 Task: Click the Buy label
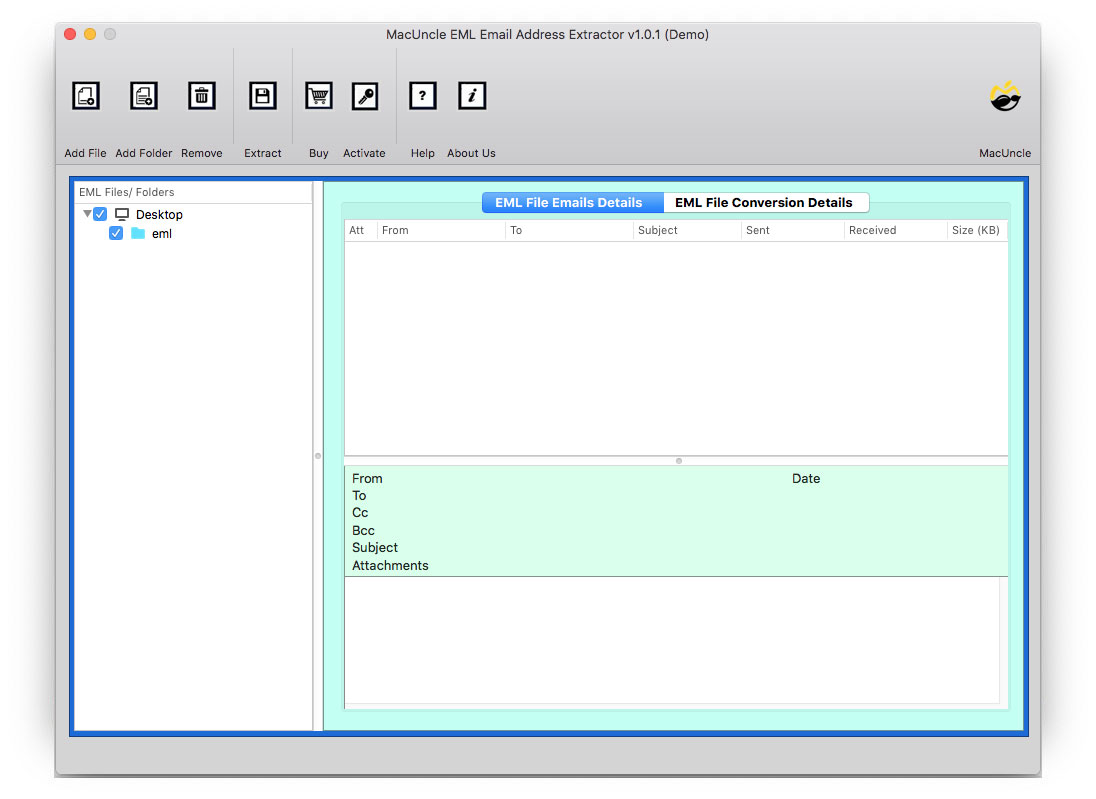[319, 153]
